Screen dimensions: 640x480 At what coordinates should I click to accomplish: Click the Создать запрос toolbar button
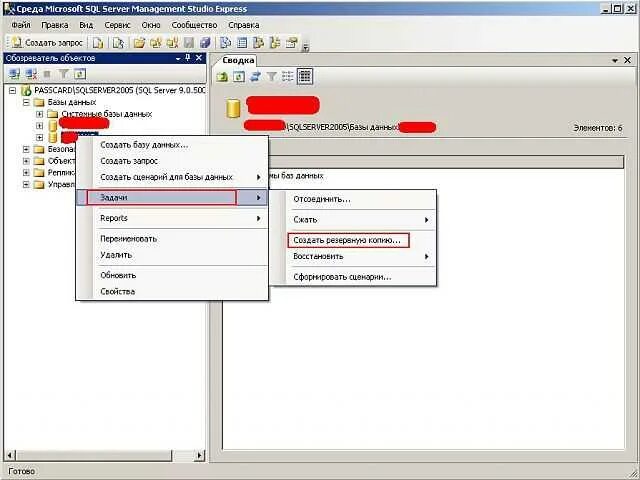point(47,42)
